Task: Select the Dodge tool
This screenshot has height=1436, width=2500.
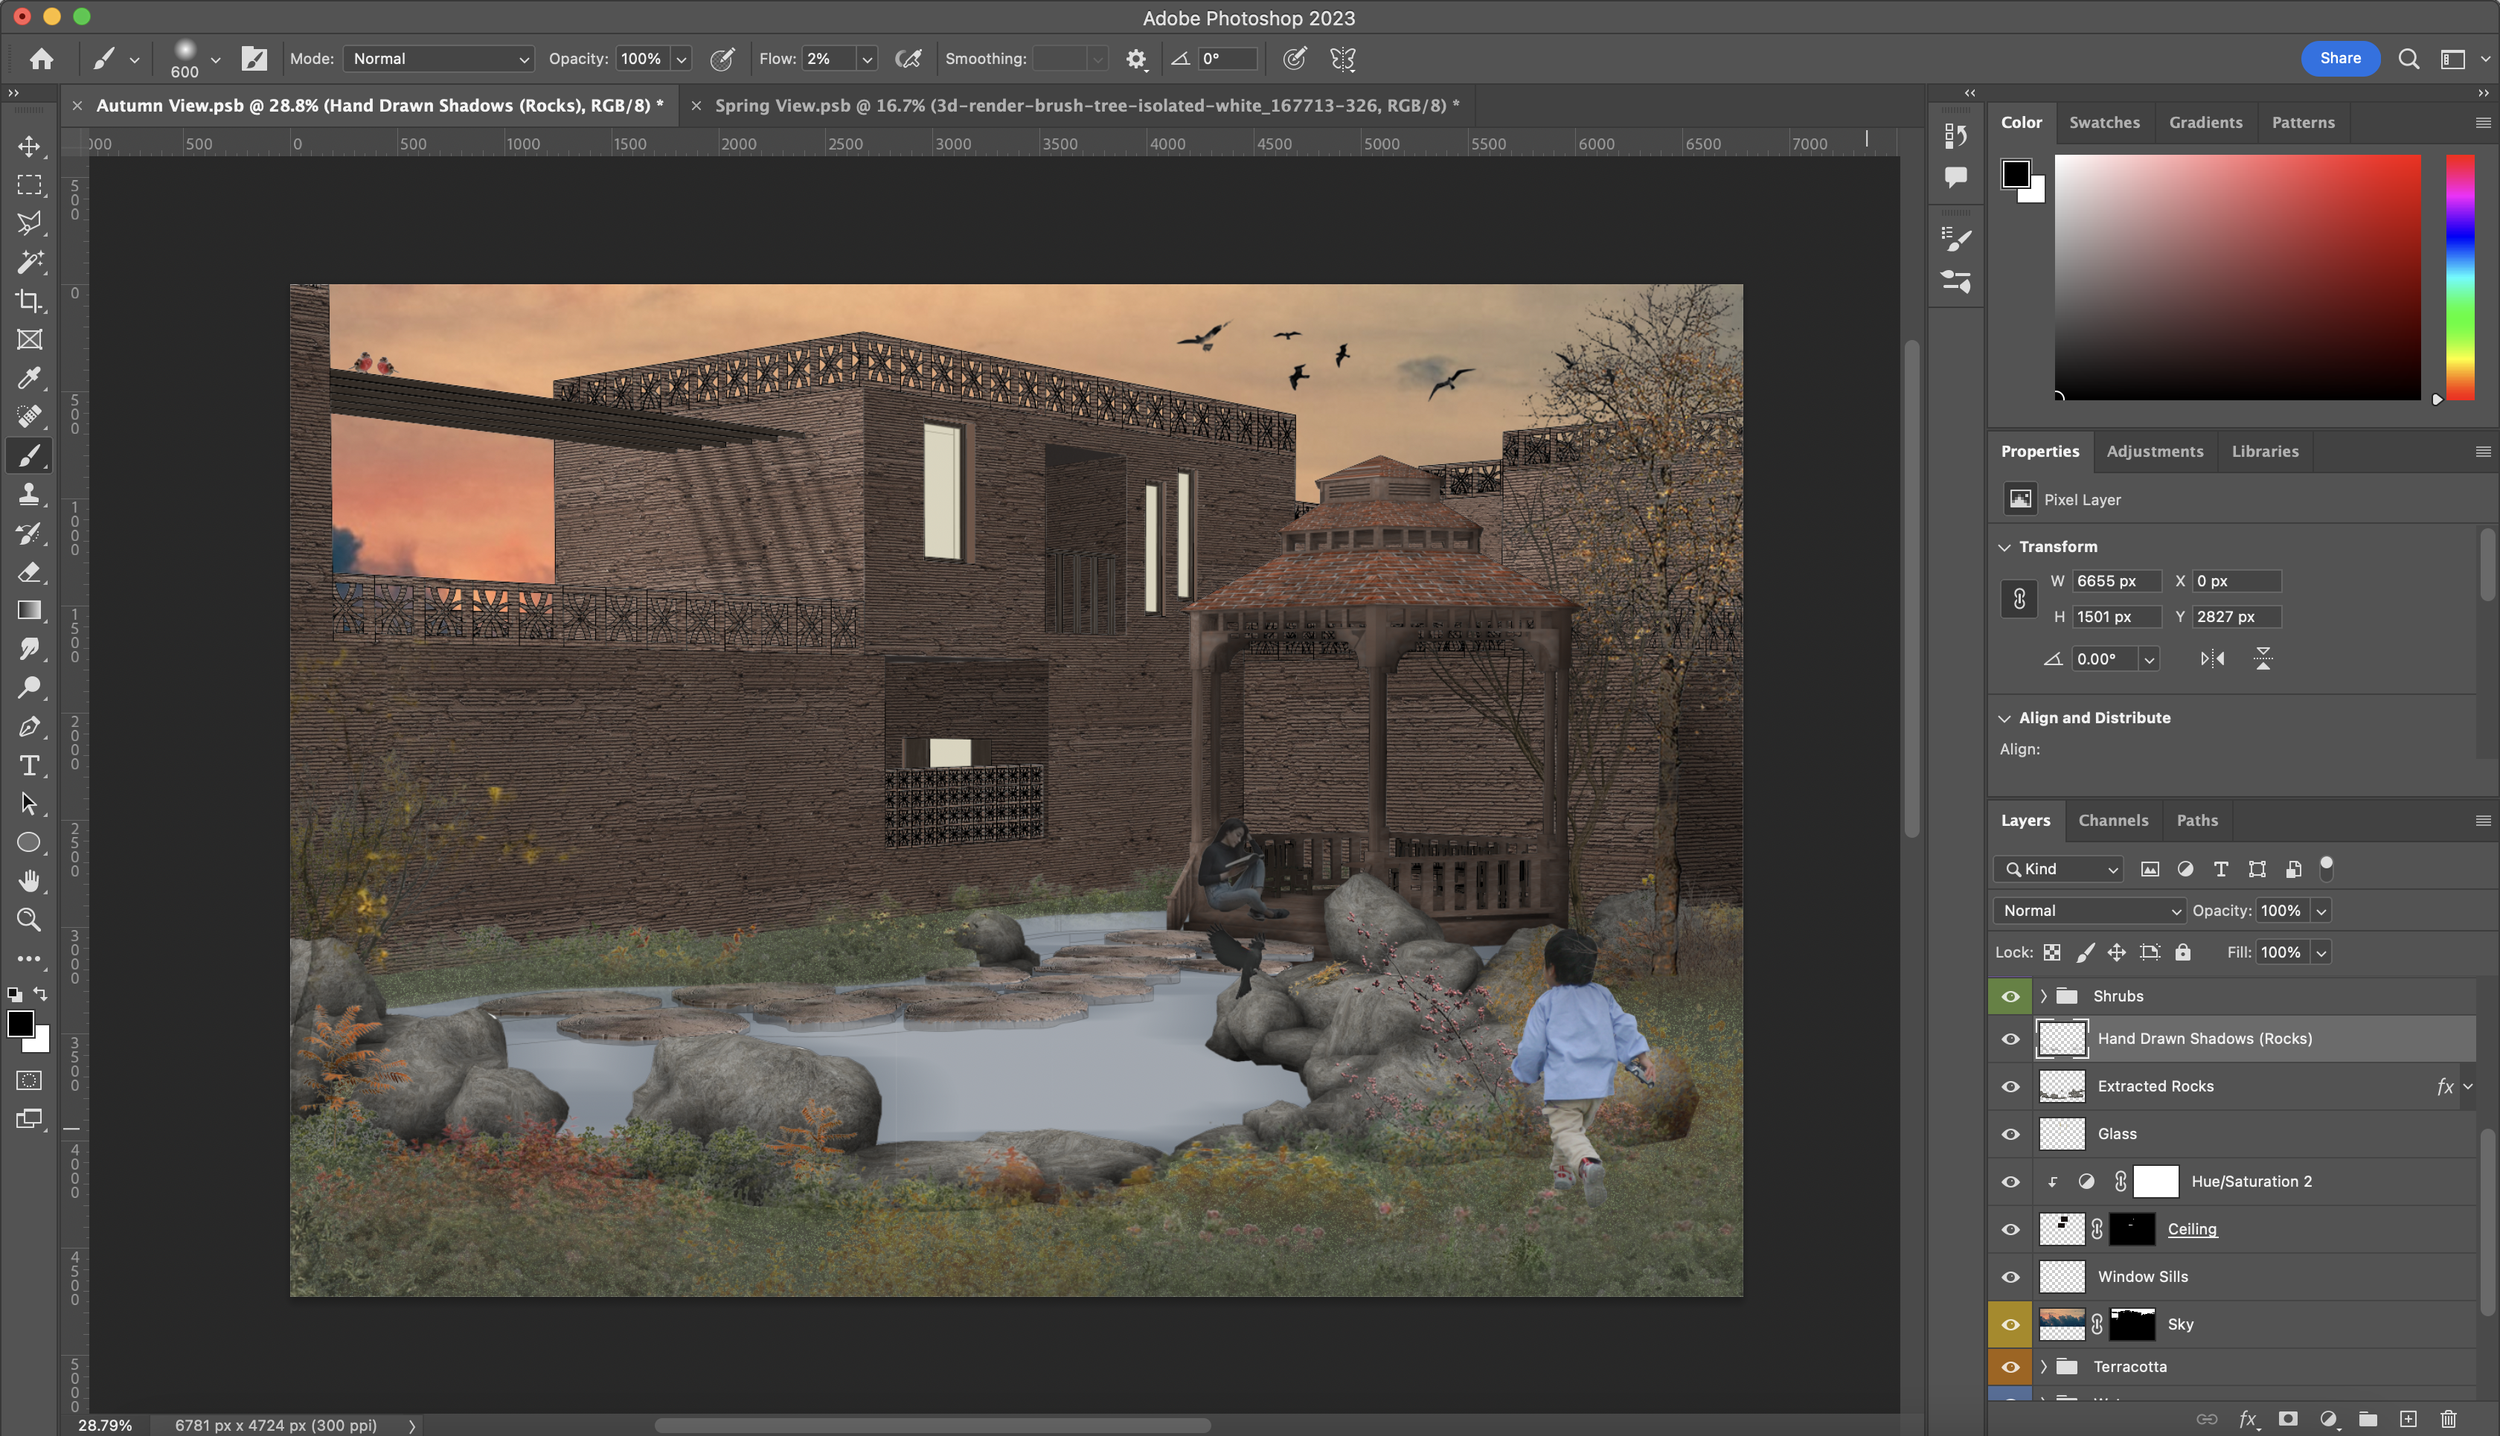Action: 29,688
